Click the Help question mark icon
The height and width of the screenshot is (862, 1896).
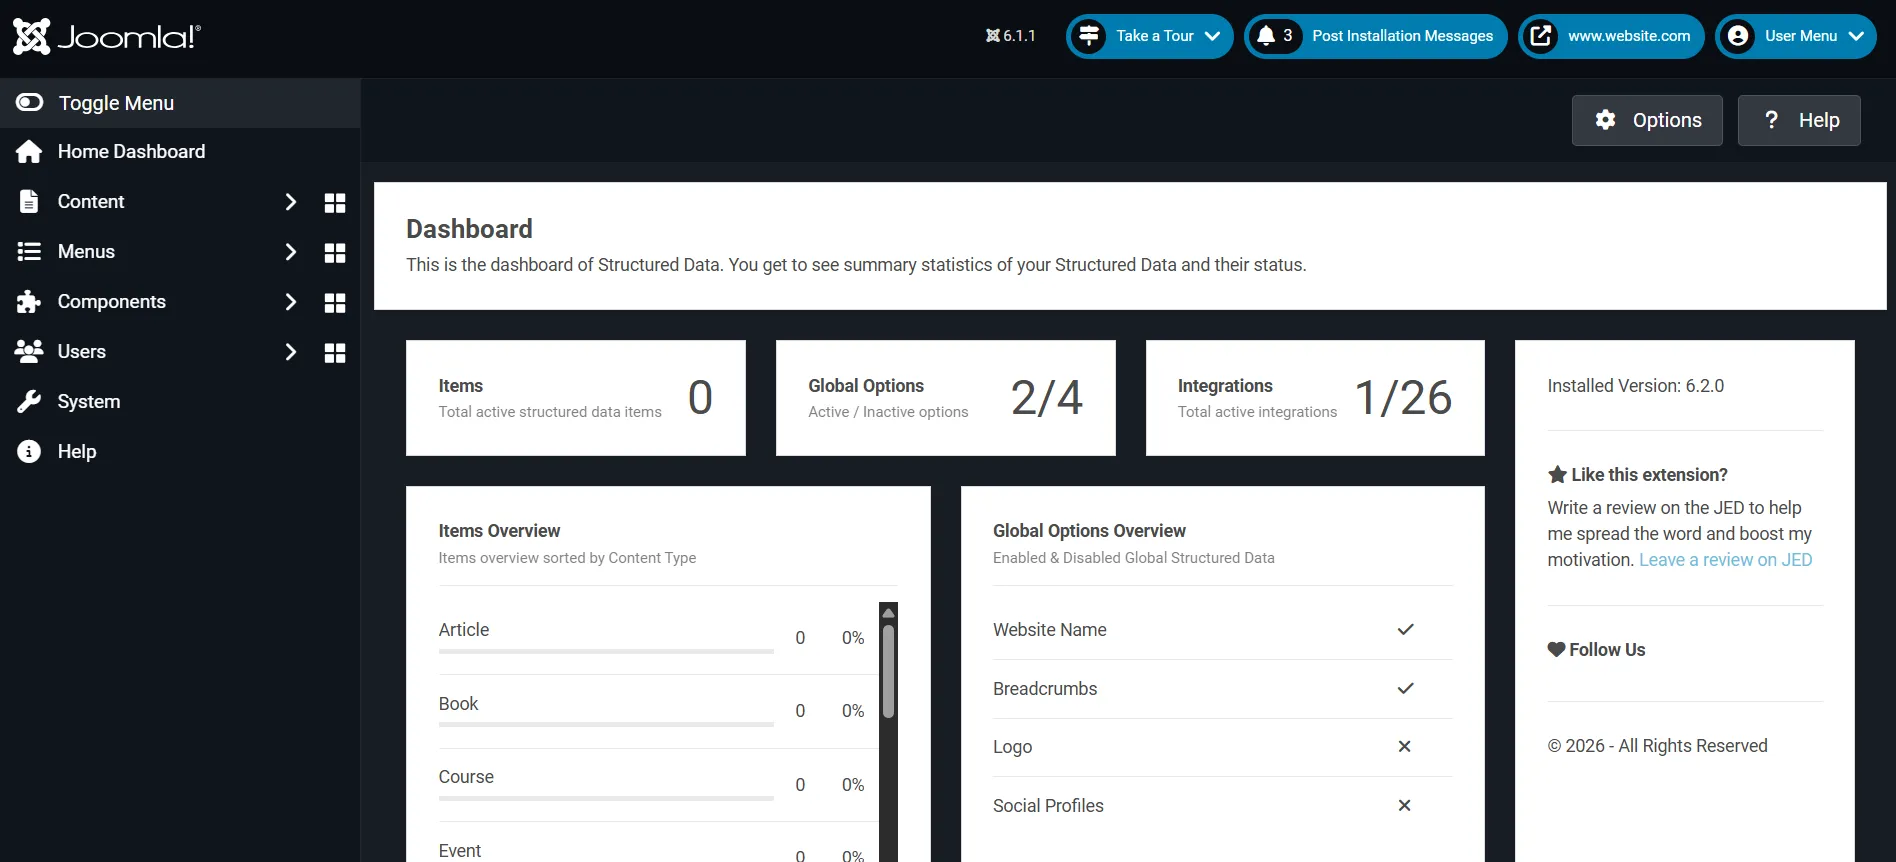(x=1772, y=120)
